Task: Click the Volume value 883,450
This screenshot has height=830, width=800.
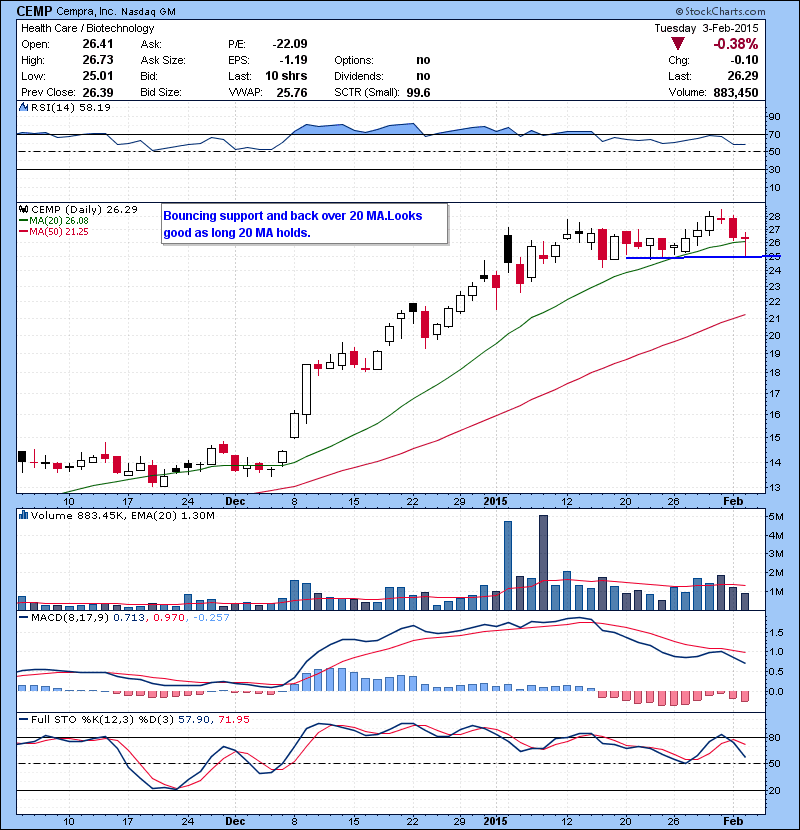Action: click(x=736, y=92)
